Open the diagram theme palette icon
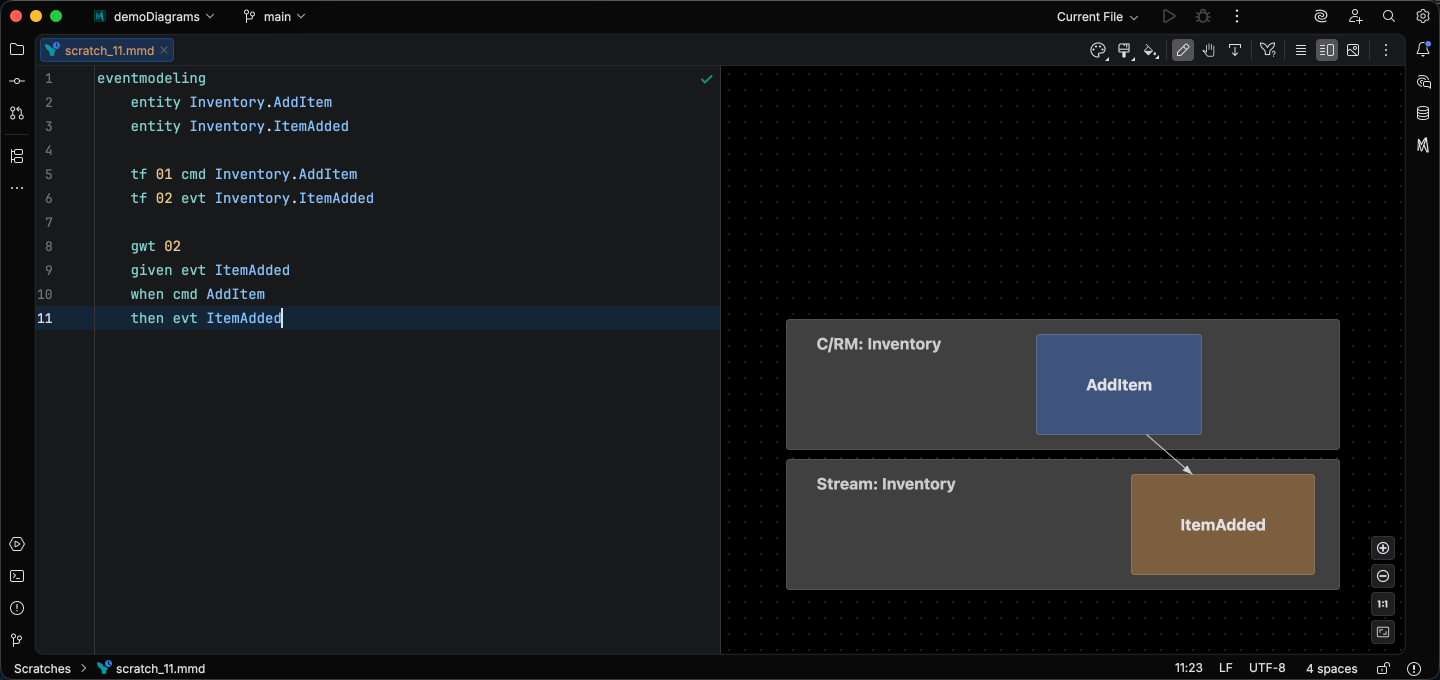This screenshot has width=1440, height=680. [1098, 50]
